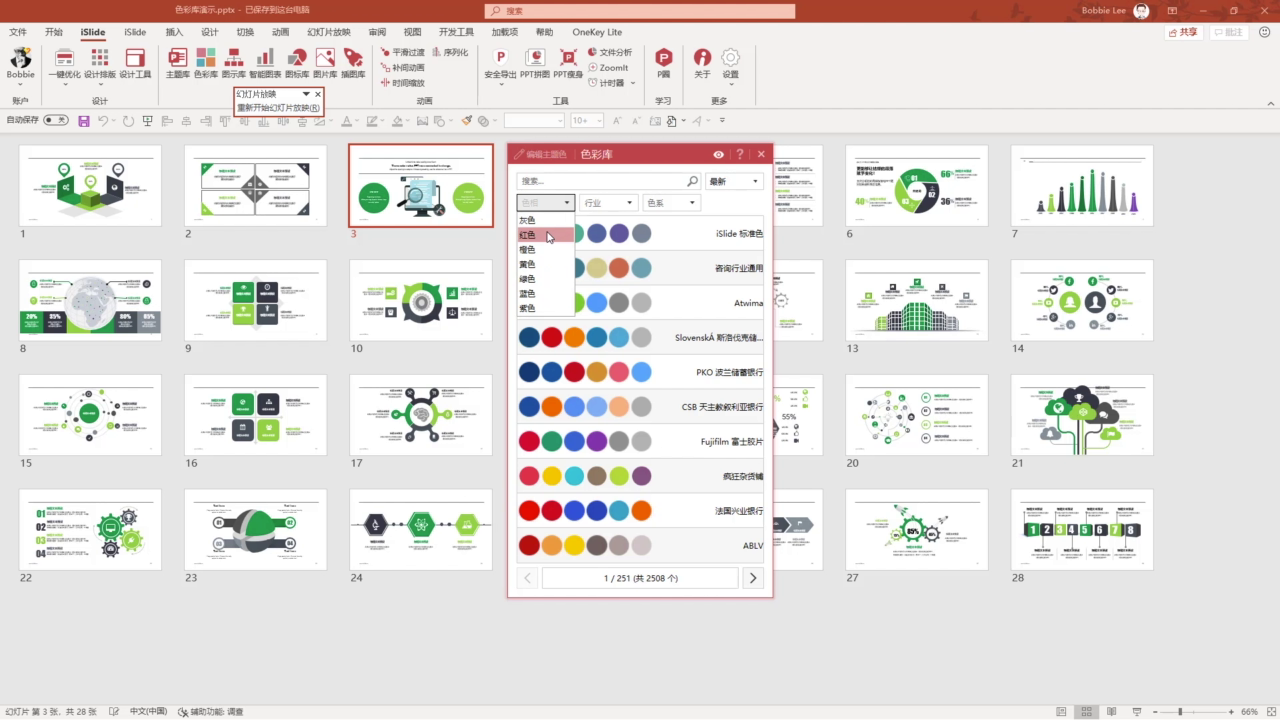The image size is (1280, 720).
Task: Open 文件分析 file analysis
Action: 609,52
